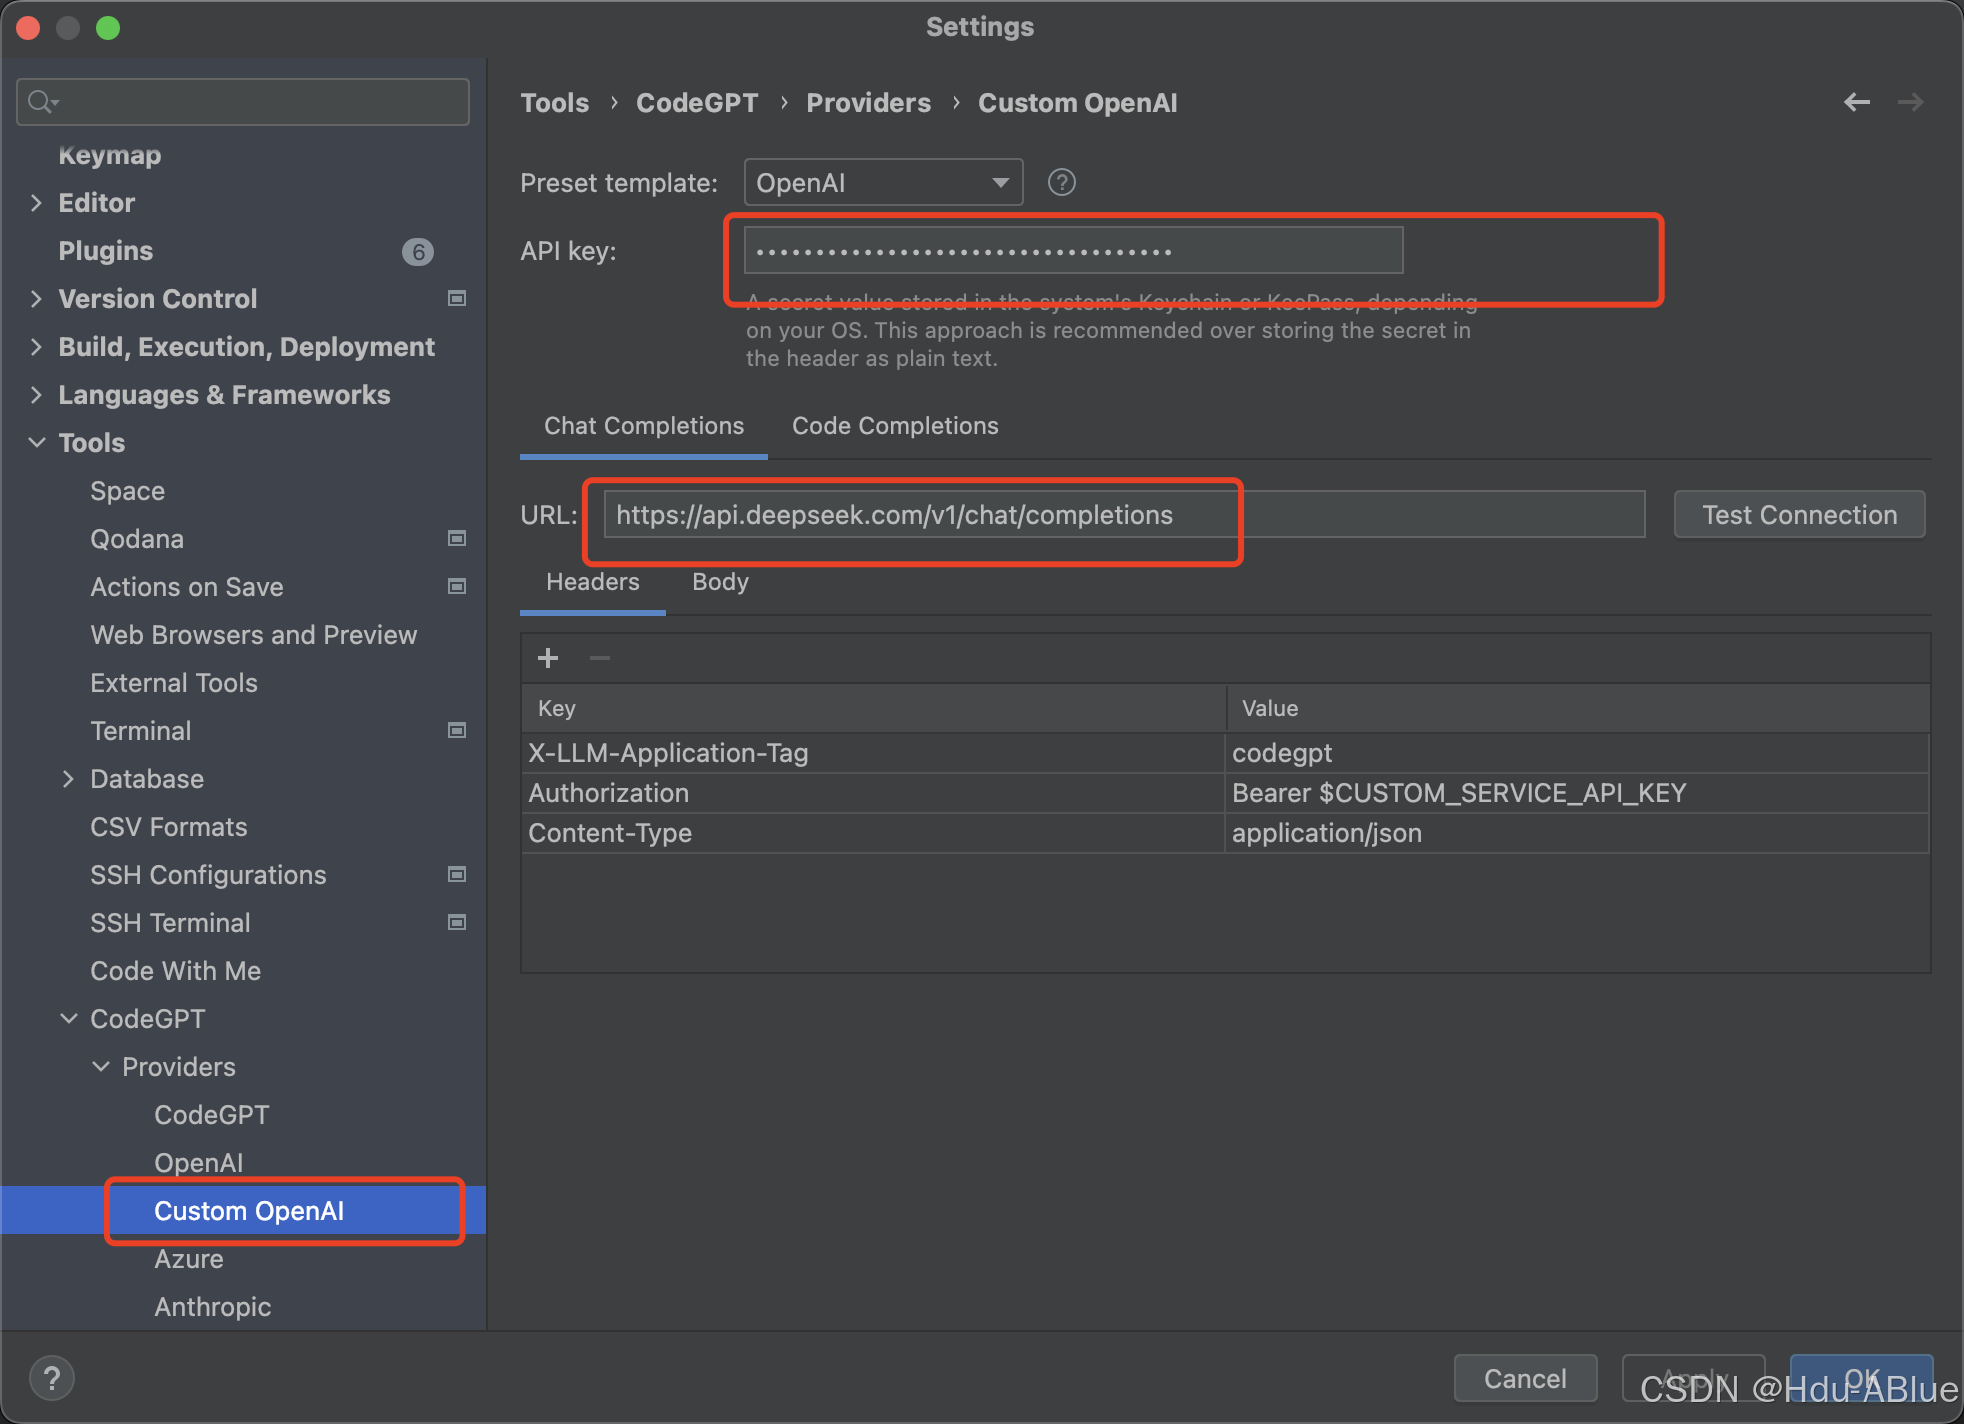
Task: Click the search magnifier icon
Action: 40,102
